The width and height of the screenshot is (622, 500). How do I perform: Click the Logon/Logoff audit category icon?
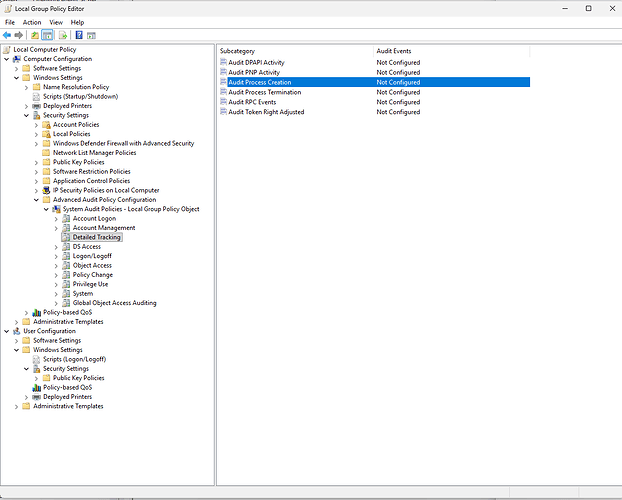(66, 256)
